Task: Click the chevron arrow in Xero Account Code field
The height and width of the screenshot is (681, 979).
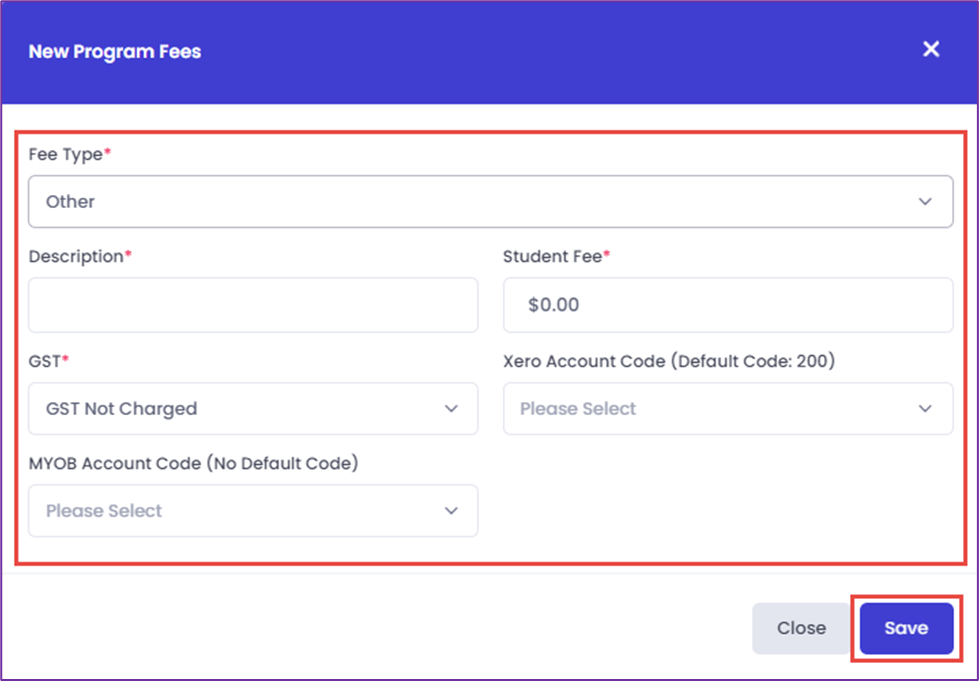Action: pos(925,409)
